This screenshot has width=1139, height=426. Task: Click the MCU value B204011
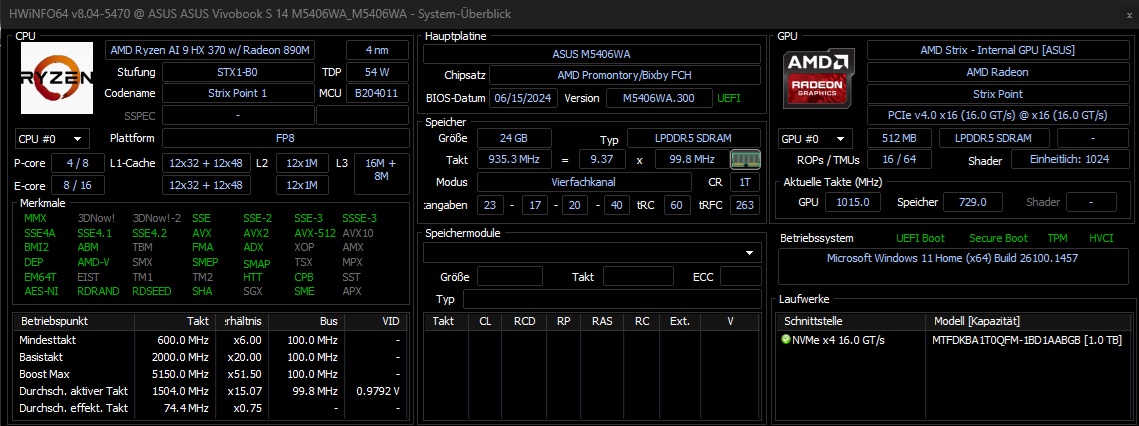point(377,94)
